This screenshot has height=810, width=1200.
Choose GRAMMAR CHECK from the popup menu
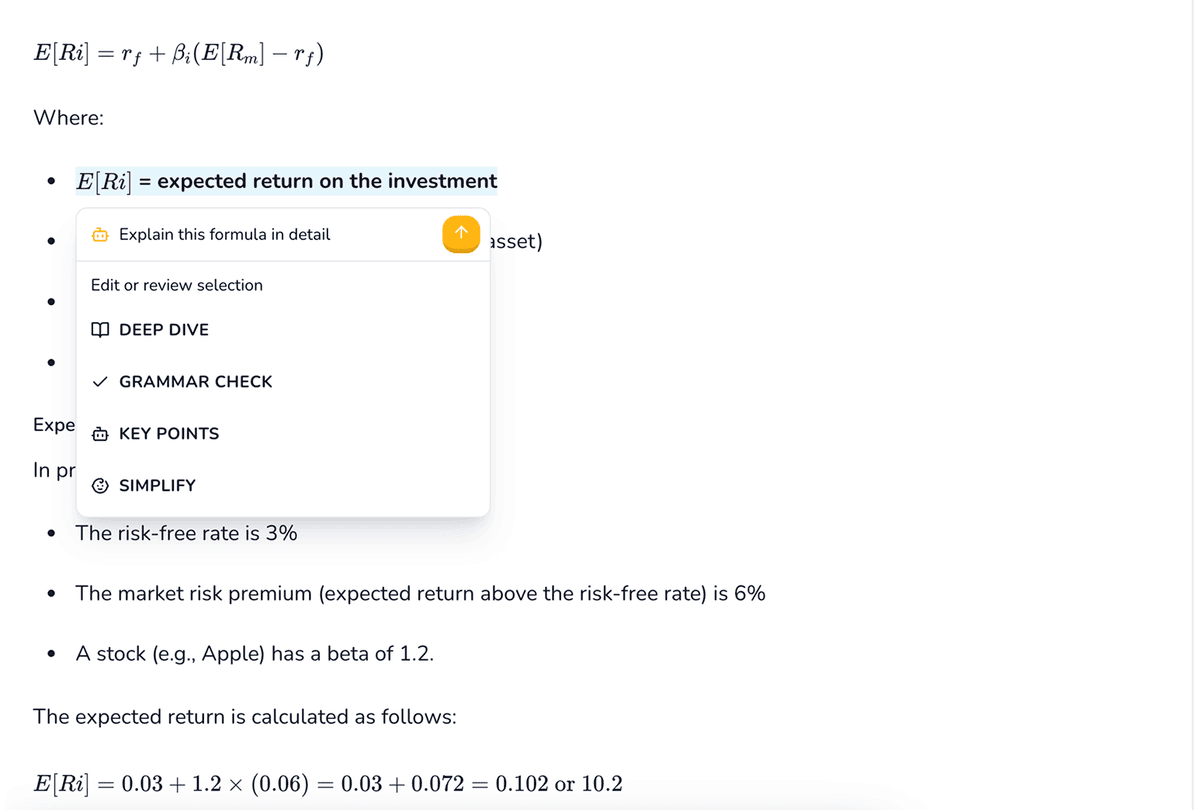(195, 381)
